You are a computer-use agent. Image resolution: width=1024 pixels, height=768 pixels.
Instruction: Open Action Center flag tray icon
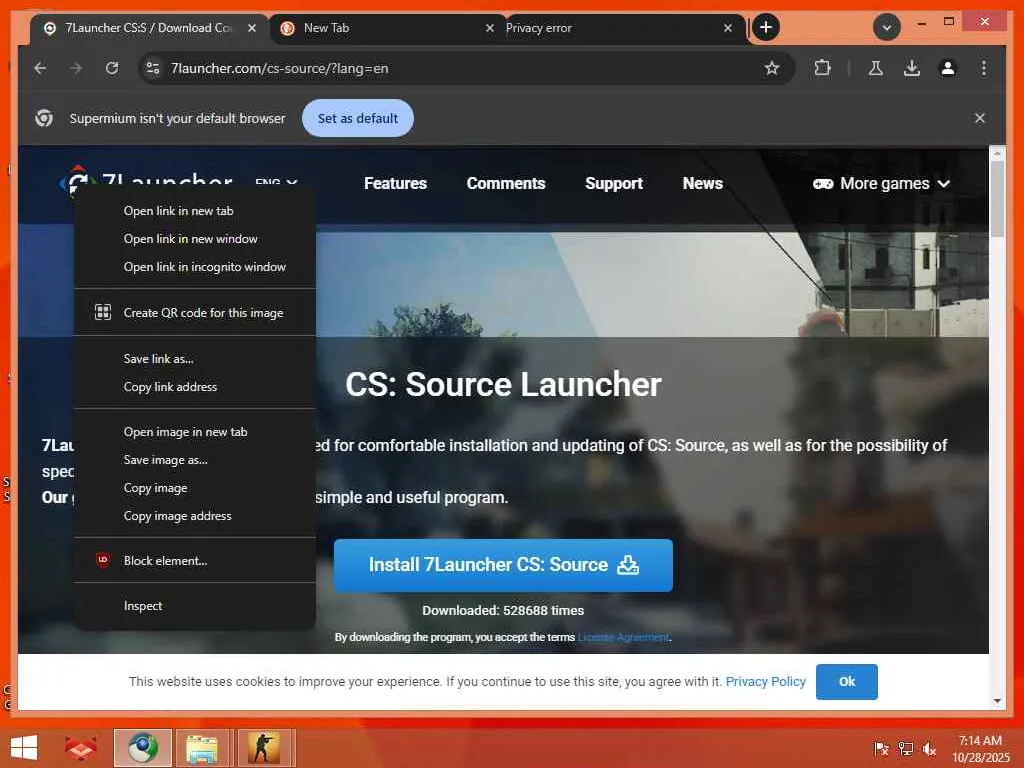pos(881,748)
